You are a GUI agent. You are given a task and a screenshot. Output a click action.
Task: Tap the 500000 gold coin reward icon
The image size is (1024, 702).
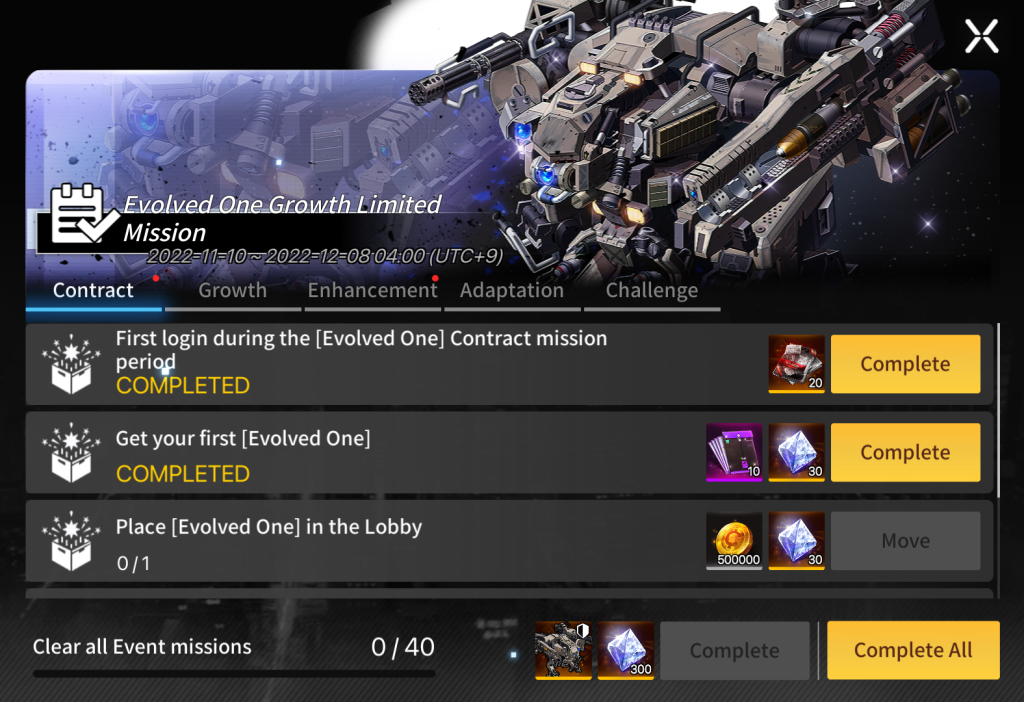734,541
